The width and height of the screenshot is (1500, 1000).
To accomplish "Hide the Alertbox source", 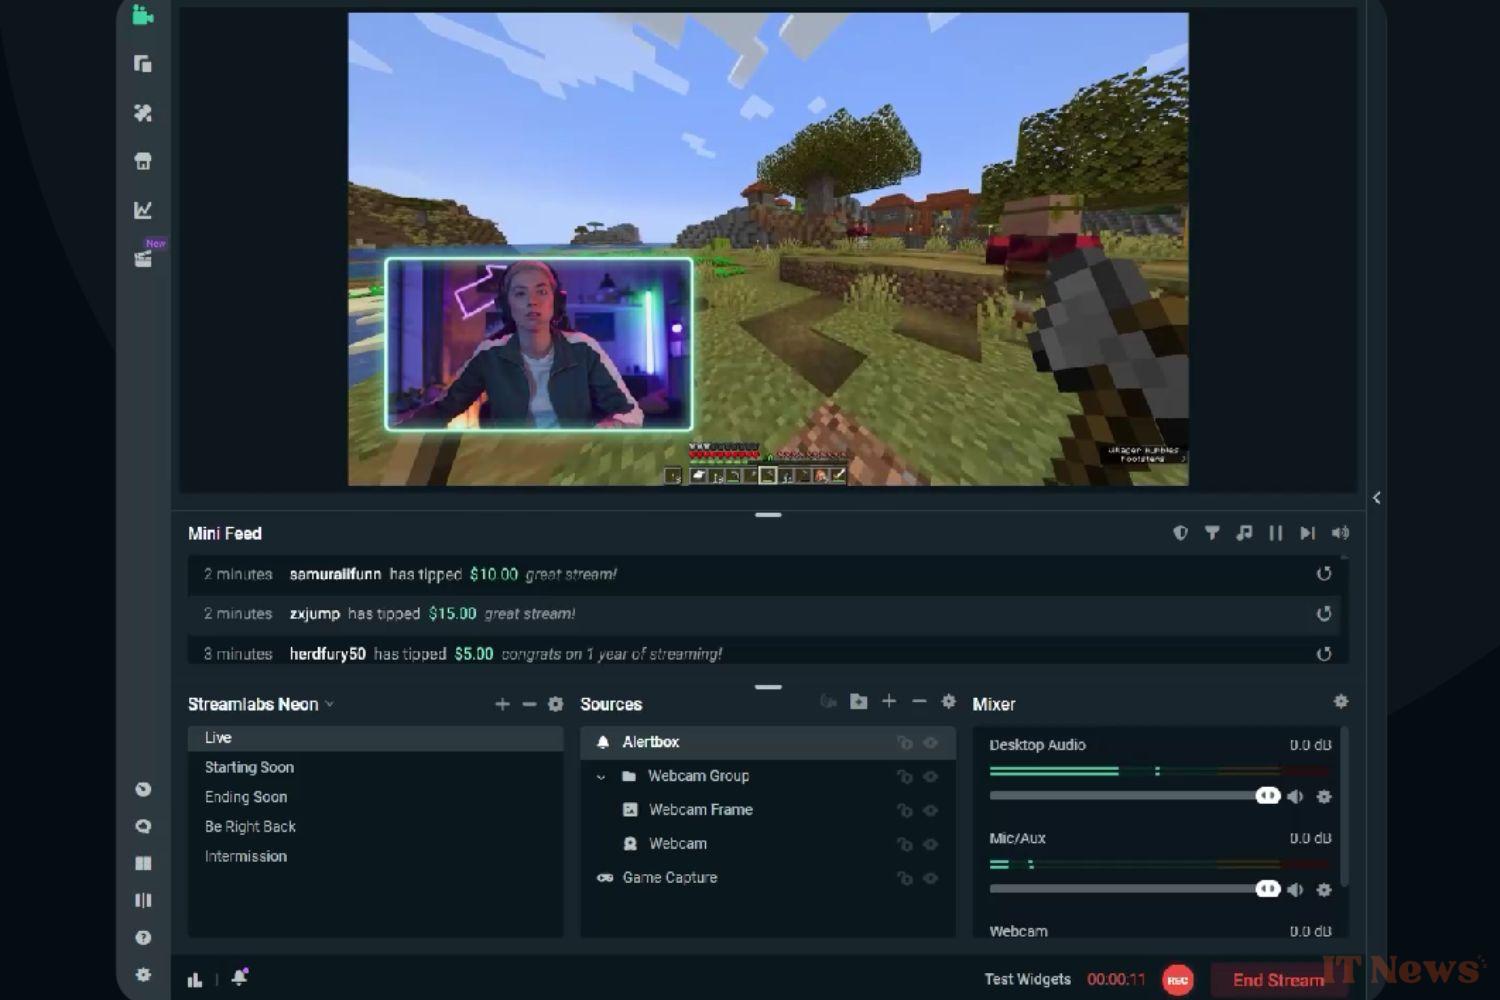I will (931, 743).
